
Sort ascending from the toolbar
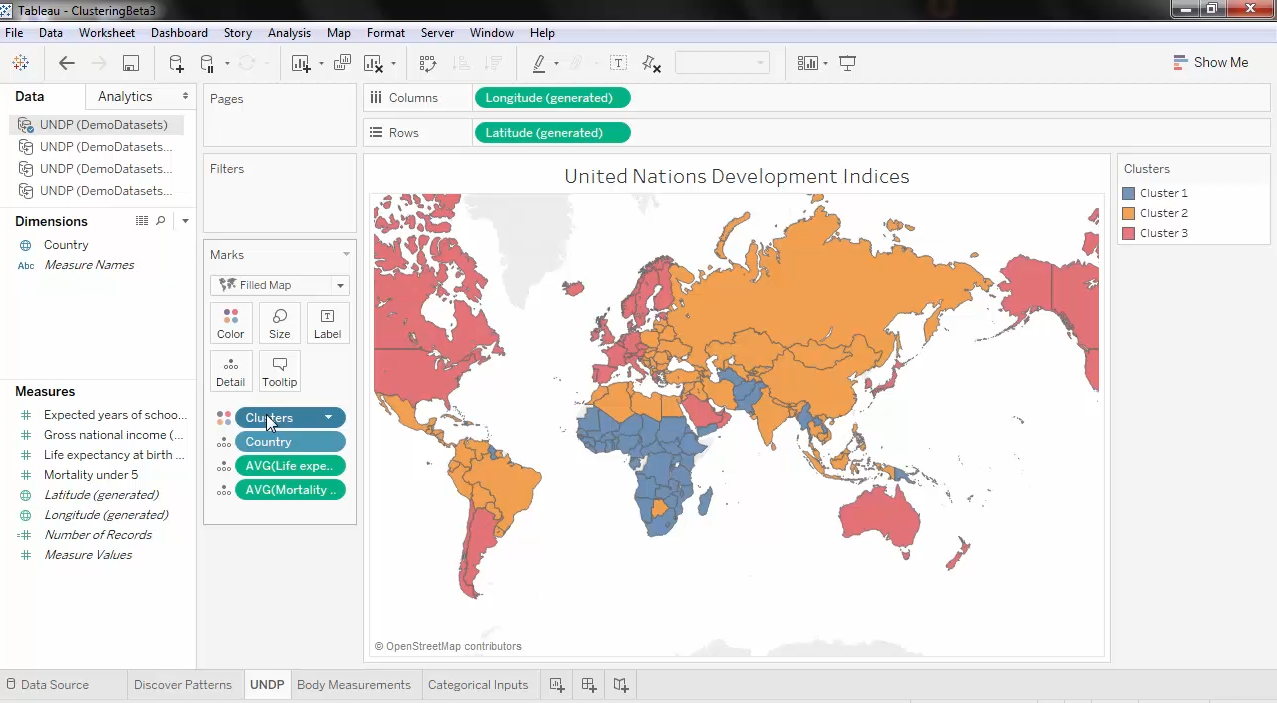pyautogui.click(x=461, y=64)
